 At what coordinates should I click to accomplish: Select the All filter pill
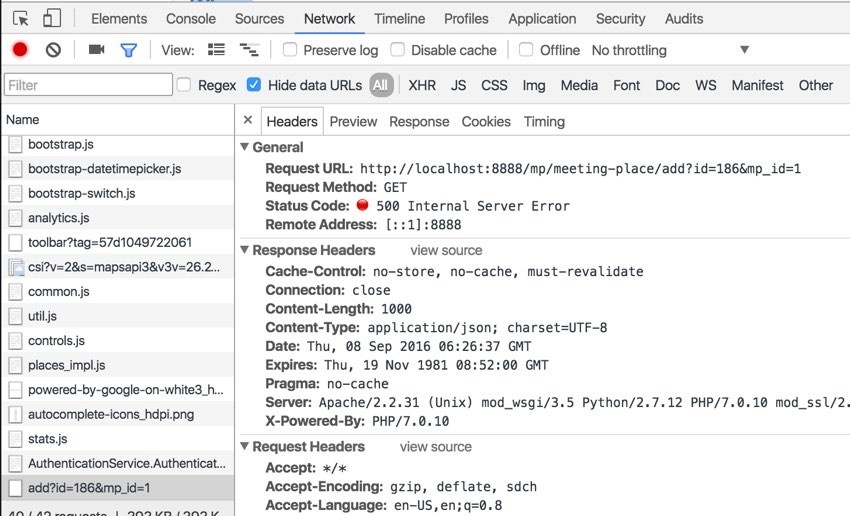381,85
